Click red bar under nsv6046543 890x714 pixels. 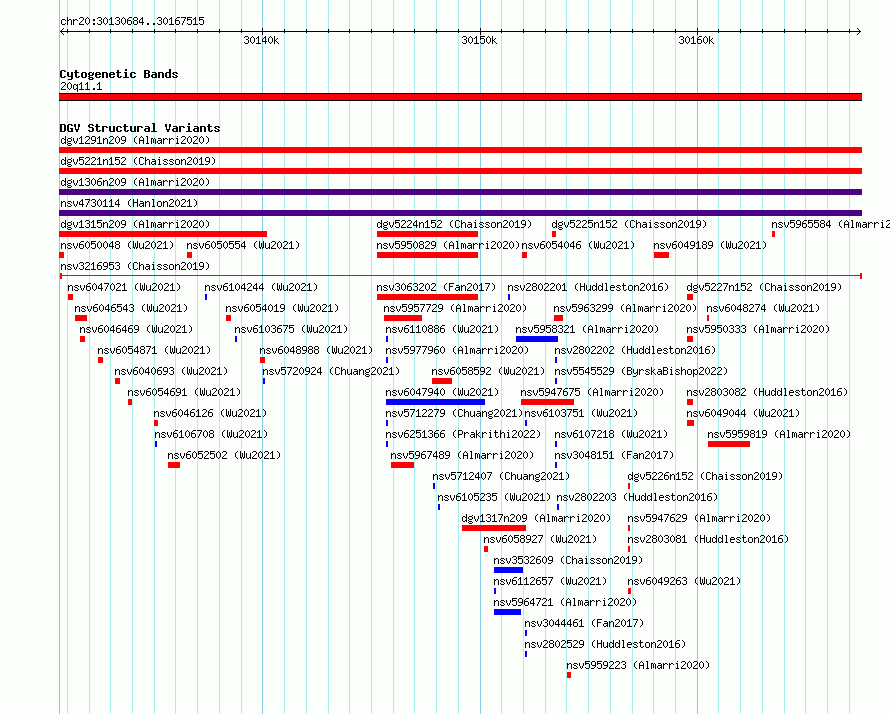pos(81,318)
